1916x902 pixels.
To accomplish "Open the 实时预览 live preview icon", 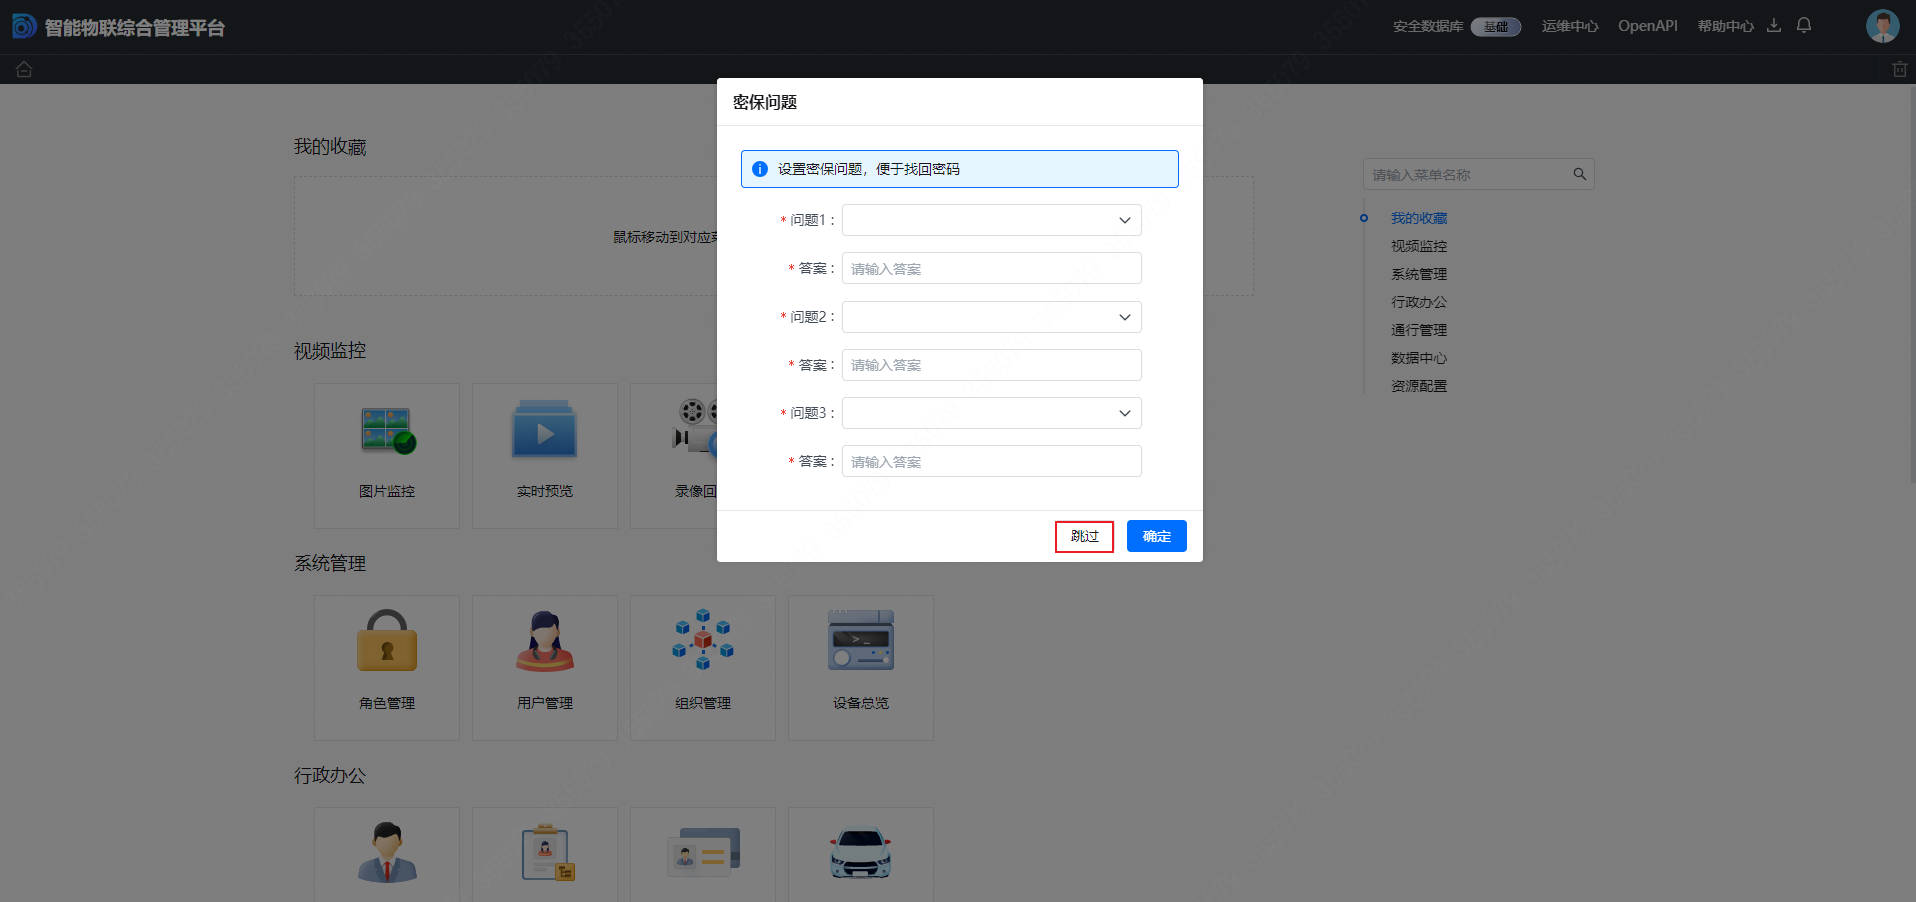I will click(545, 432).
